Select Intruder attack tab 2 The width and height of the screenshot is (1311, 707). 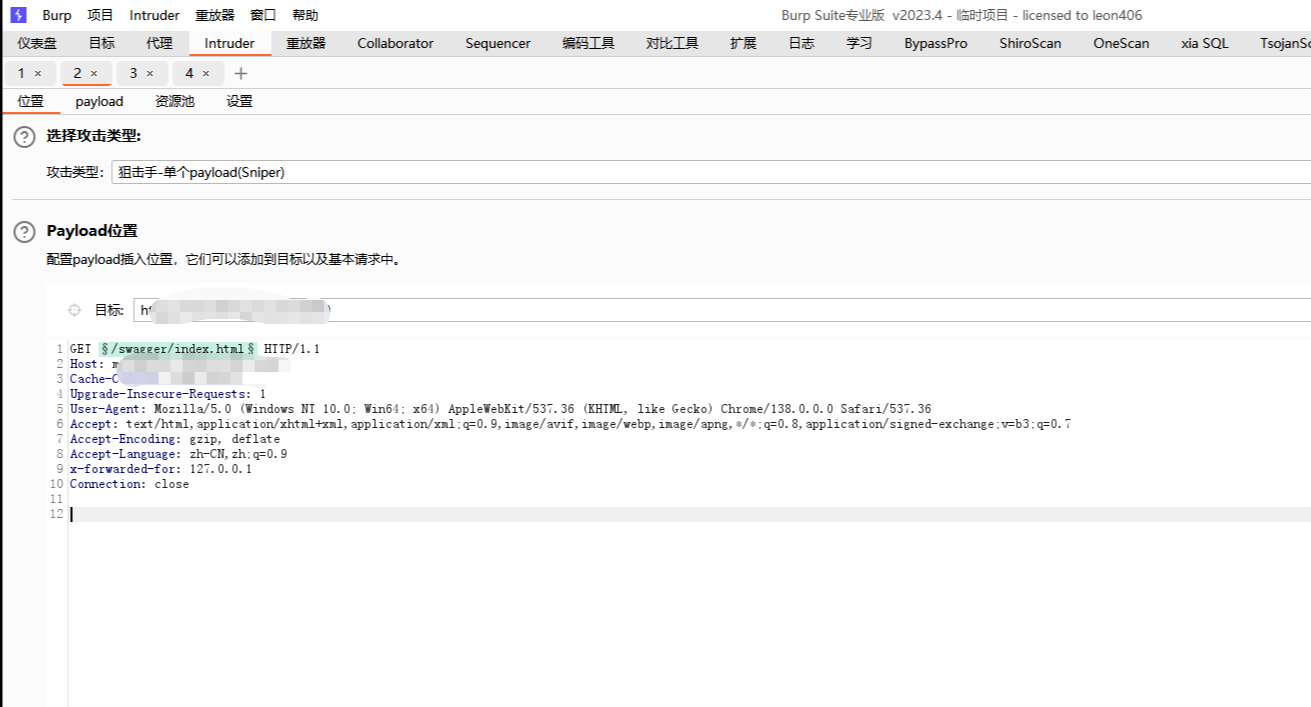pos(77,73)
